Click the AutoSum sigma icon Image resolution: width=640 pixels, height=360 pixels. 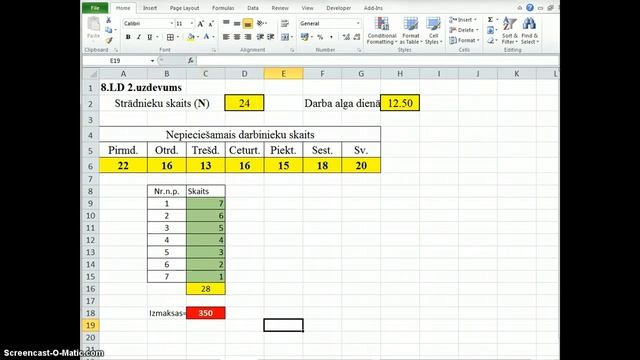490,20
